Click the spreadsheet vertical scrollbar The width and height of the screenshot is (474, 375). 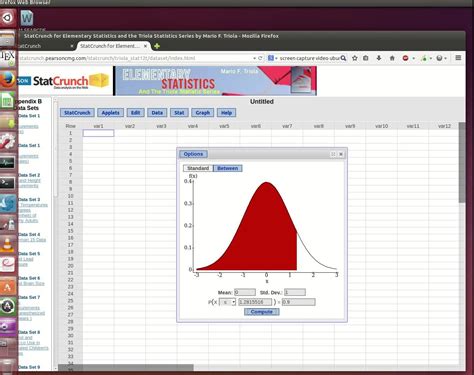click(462, 162)
